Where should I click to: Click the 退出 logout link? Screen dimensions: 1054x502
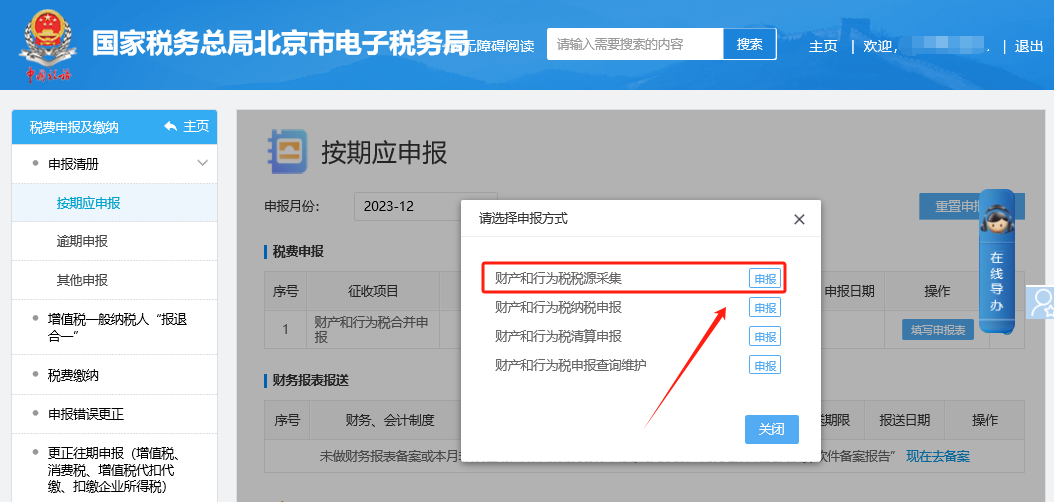[1029, 46]
